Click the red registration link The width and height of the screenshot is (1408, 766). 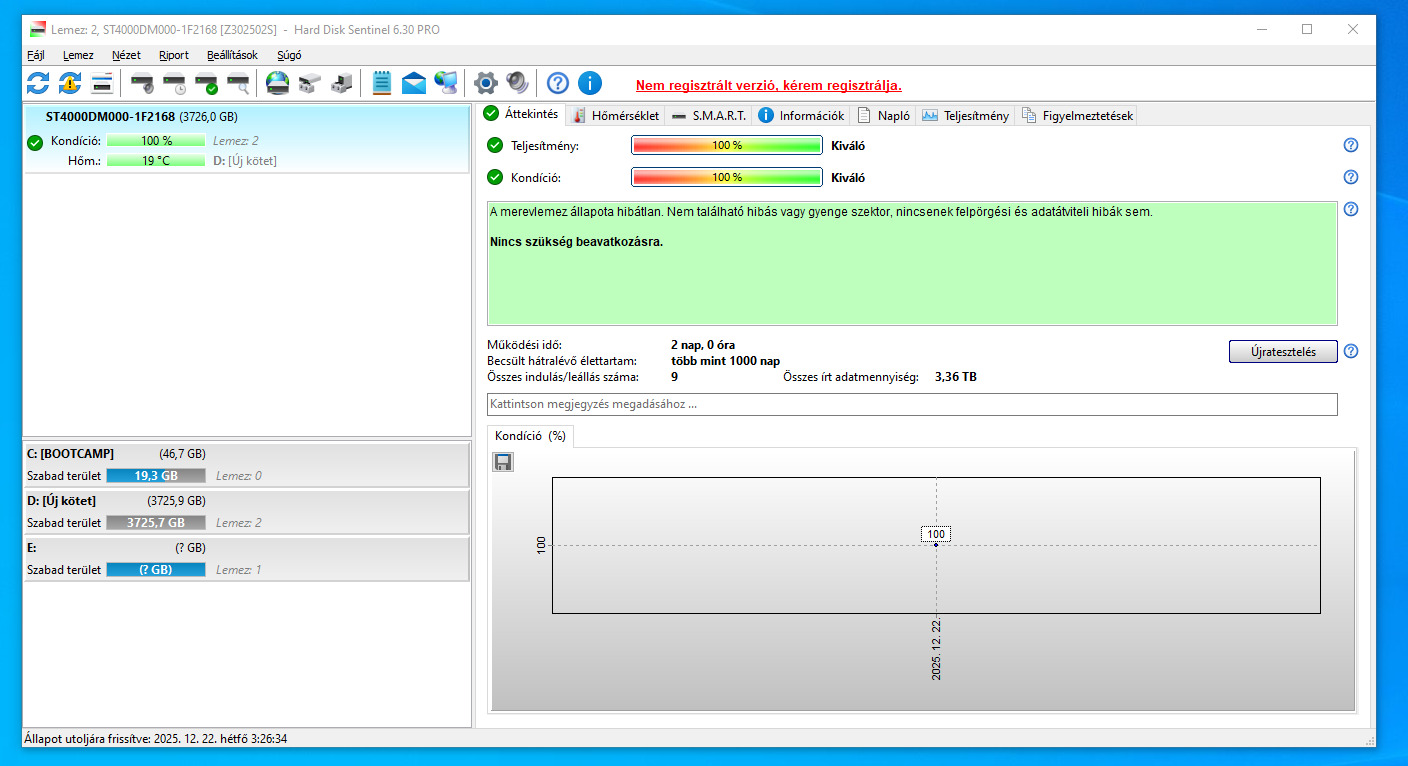768,85
